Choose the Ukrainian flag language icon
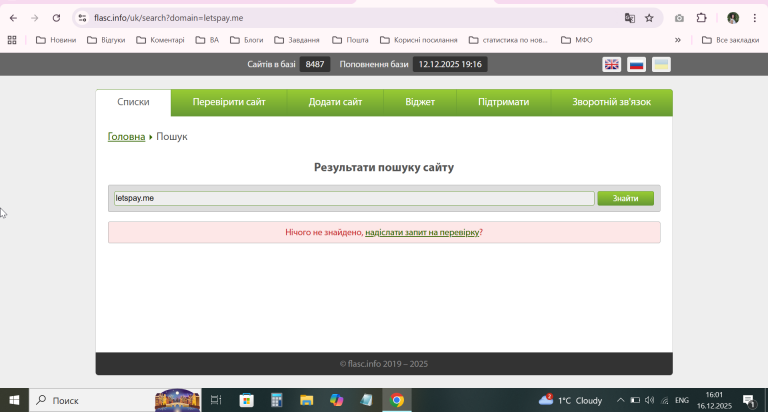Screen dimensions: 768x412 pos(661,64)
